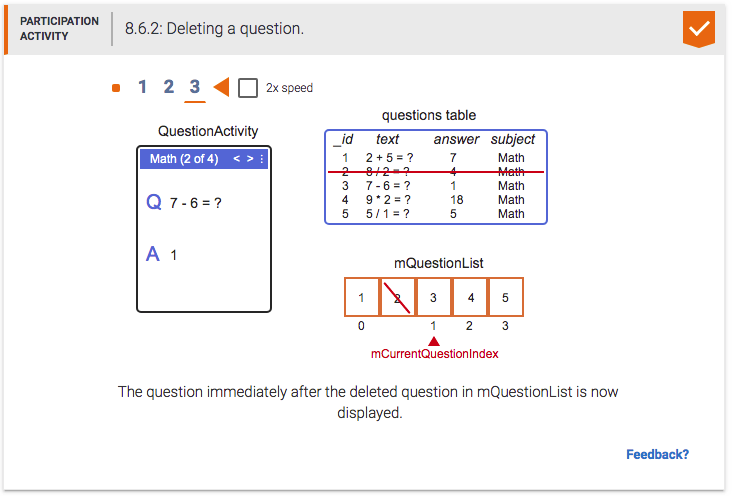
Task: Select animation step 3
Action: click(x=195, y=87)
